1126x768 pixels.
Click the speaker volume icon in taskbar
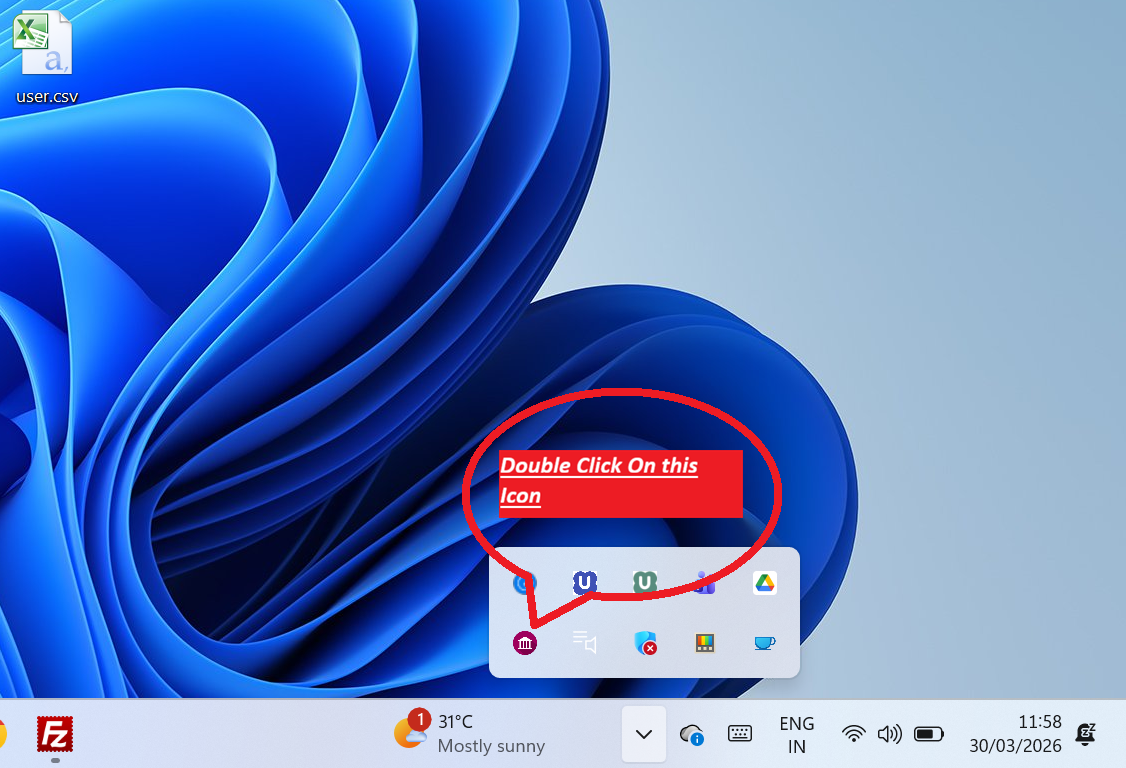(889, 734)
